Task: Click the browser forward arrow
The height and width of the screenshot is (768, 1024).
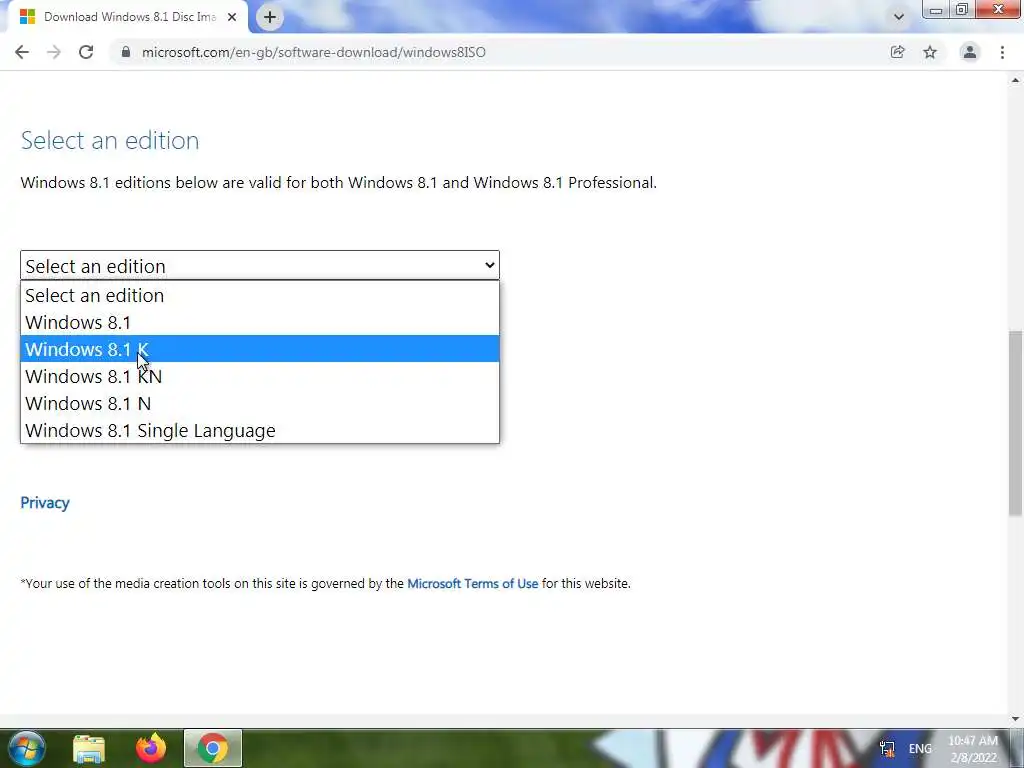Action: click(54, 52)
